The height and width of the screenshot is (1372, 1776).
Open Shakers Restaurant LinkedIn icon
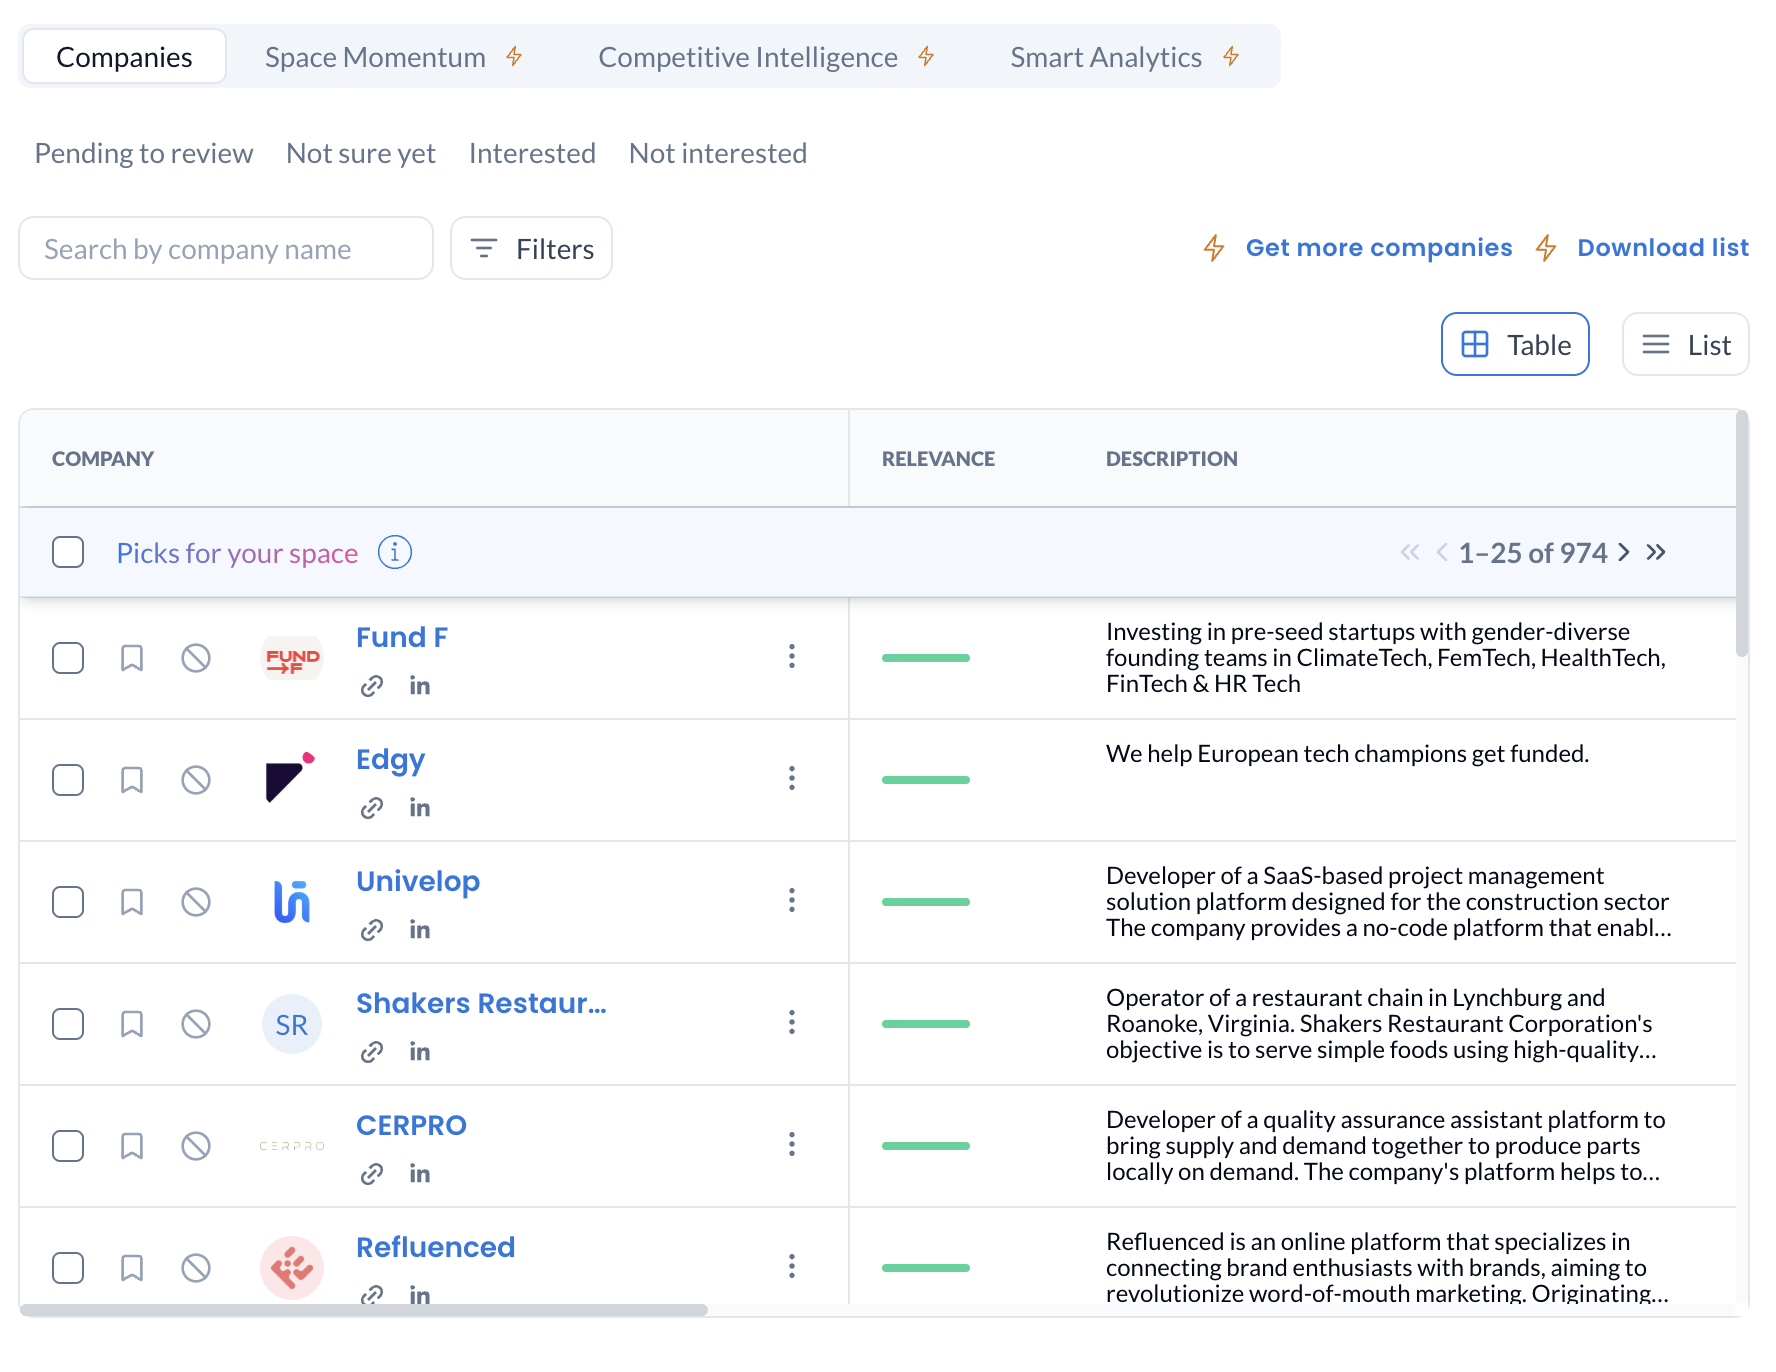pos(420,1052)
